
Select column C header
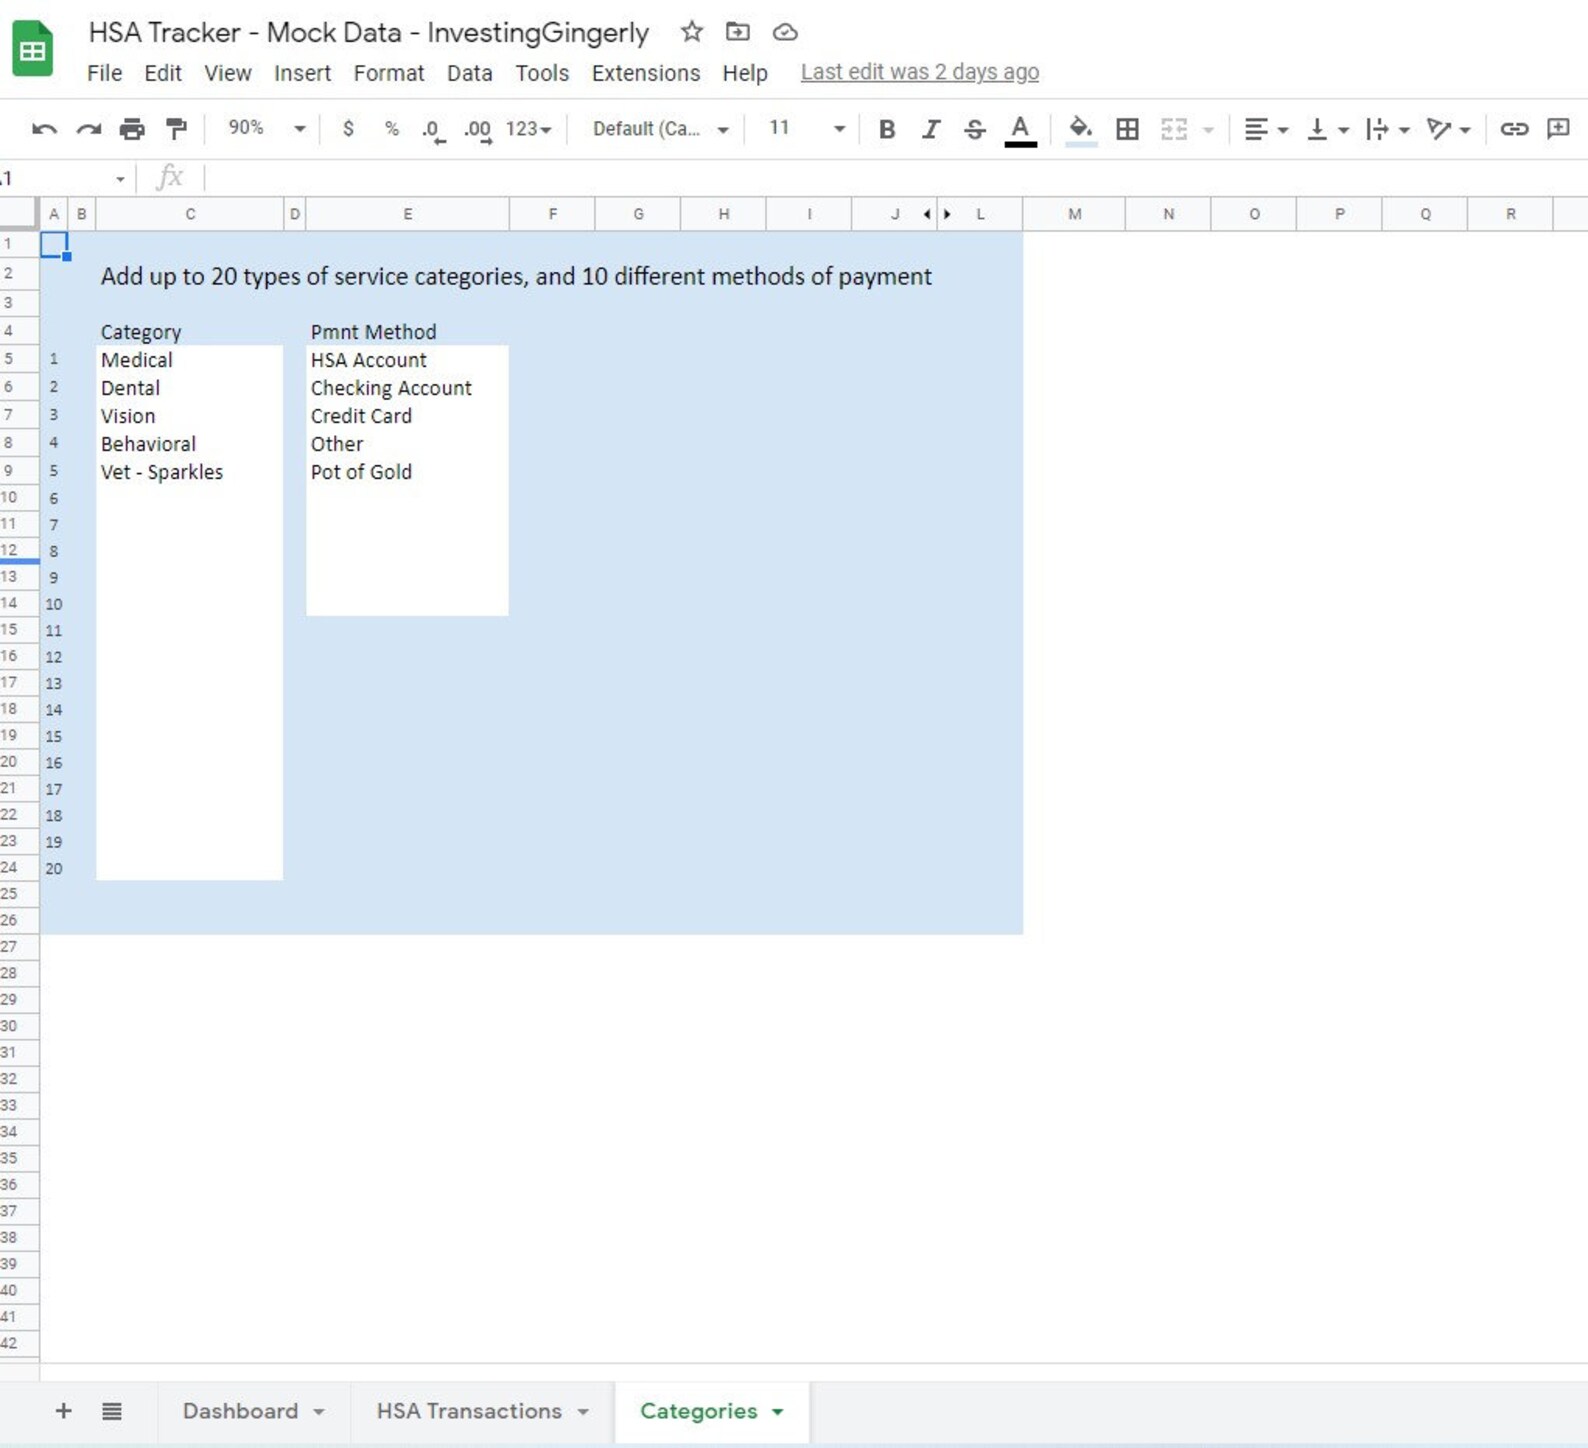(x=190, y=214)
